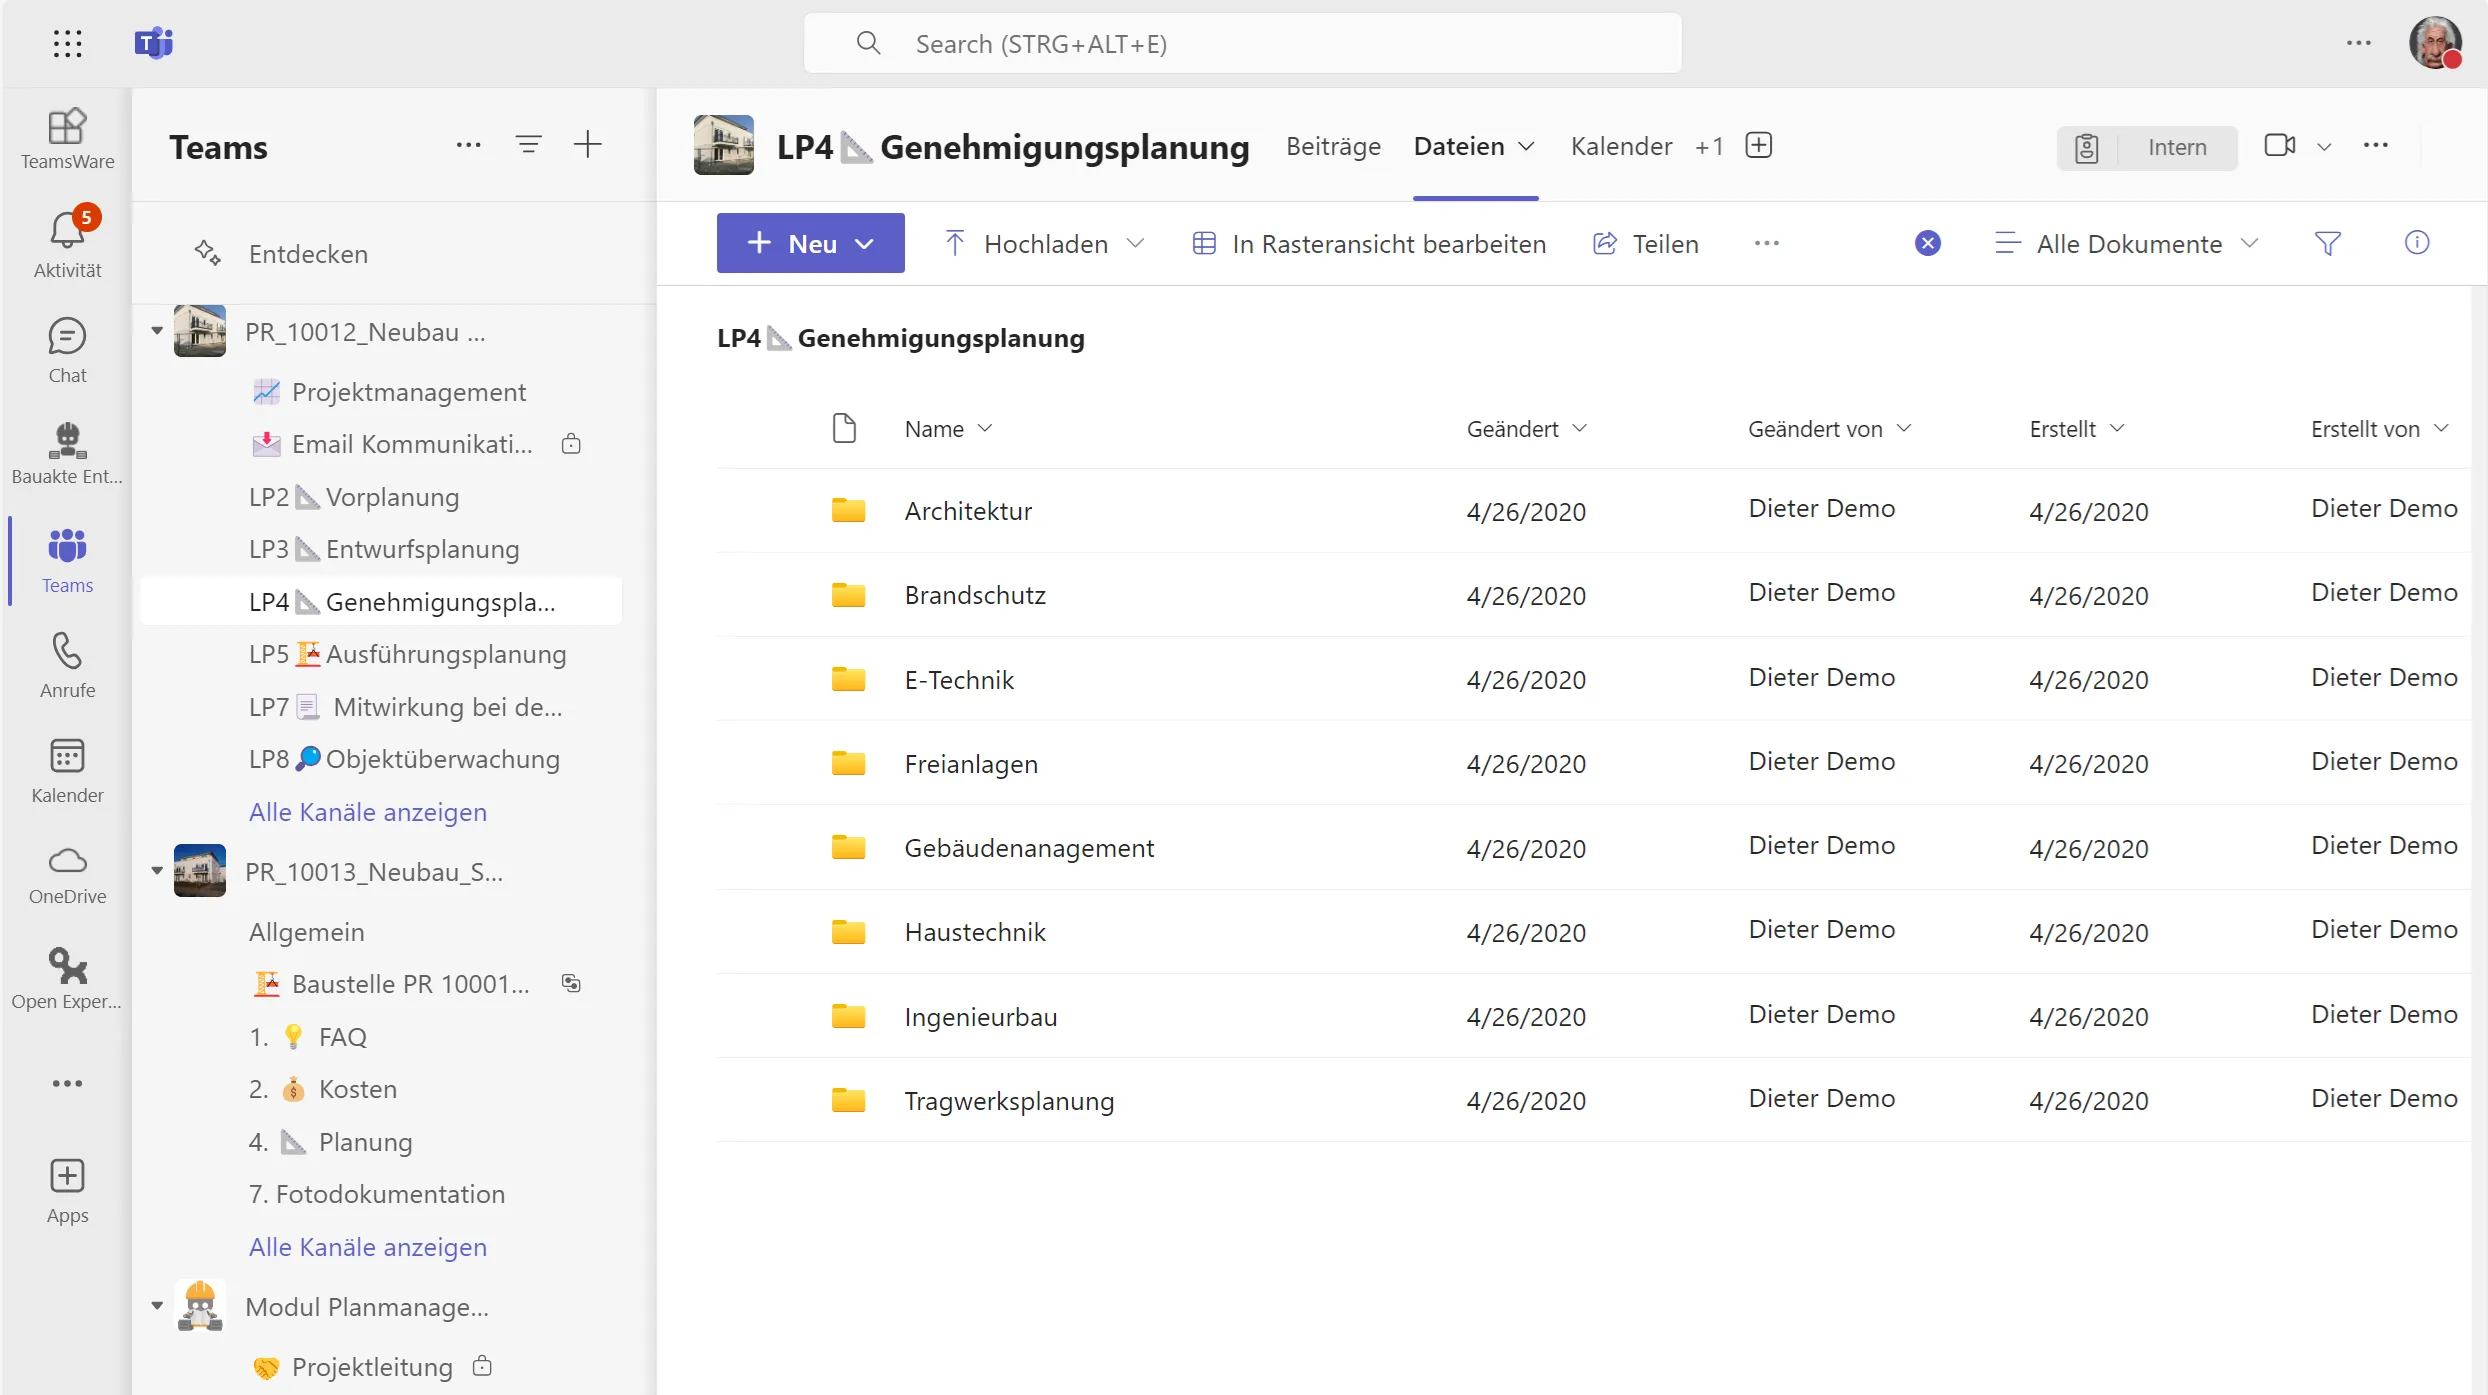Start a meeting with camera icon

(2280, 146)
